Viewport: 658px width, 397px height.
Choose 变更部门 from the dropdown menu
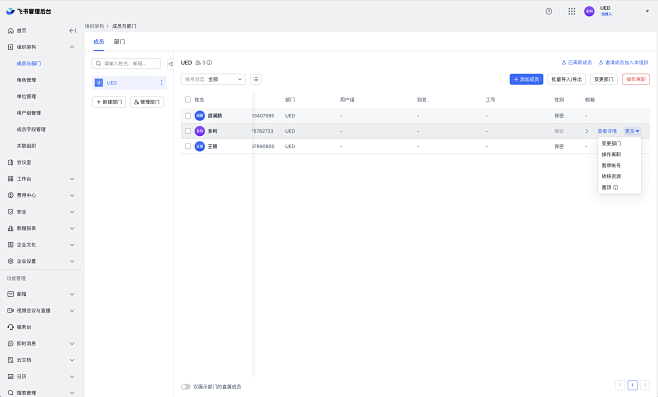point(611,144)
